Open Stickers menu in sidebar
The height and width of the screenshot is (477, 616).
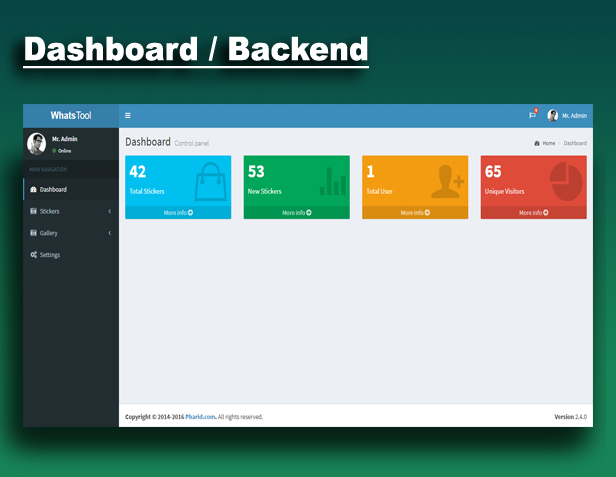(x=71, y=211)
